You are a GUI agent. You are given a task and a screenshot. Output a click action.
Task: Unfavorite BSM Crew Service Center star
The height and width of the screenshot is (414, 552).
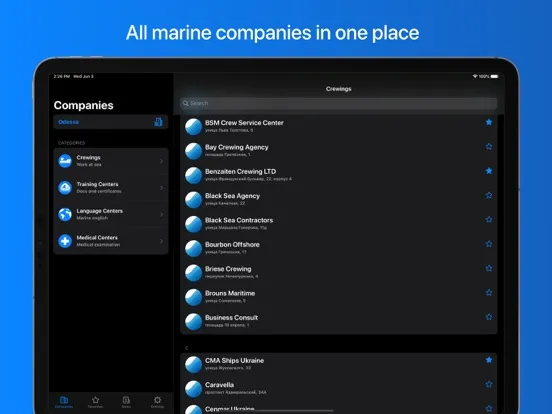coord(489,122)
